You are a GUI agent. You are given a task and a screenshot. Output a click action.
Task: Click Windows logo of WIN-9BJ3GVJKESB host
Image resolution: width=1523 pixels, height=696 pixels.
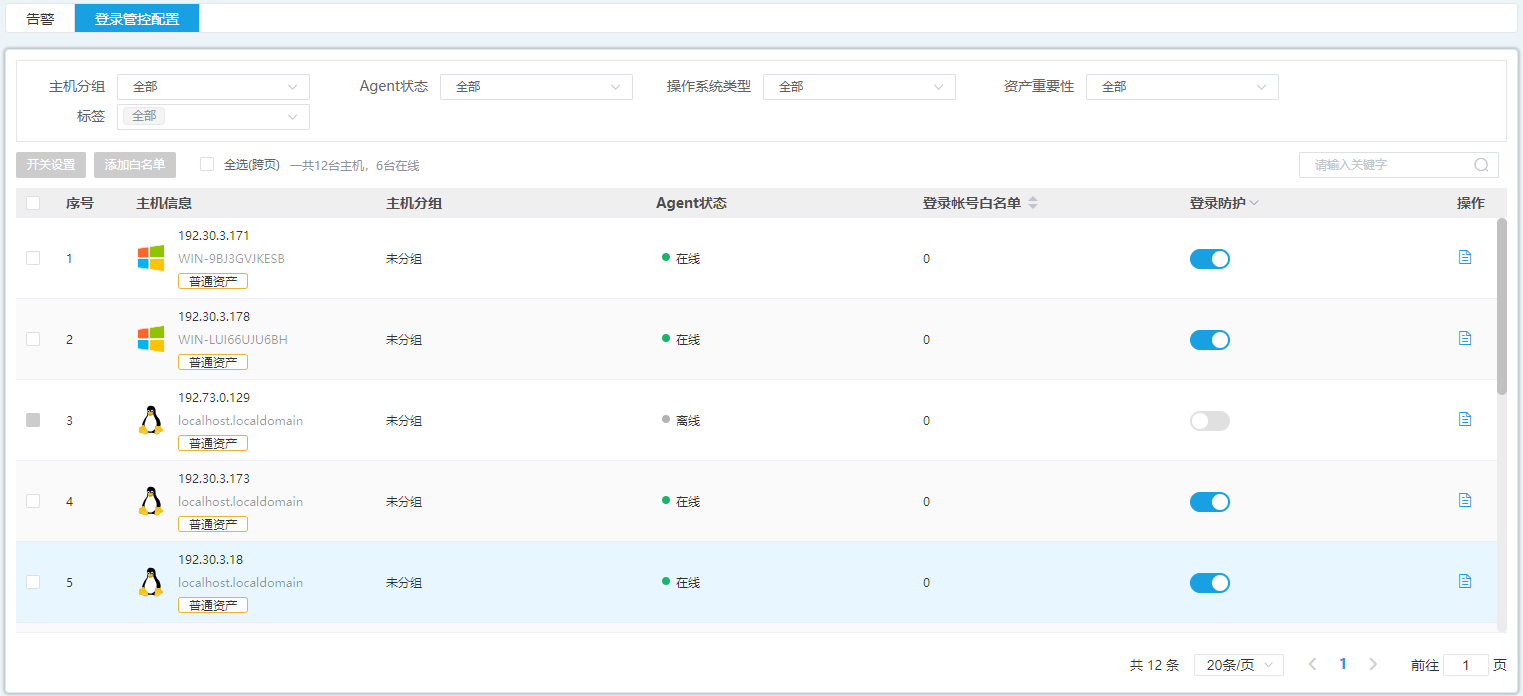coord(151,258)
